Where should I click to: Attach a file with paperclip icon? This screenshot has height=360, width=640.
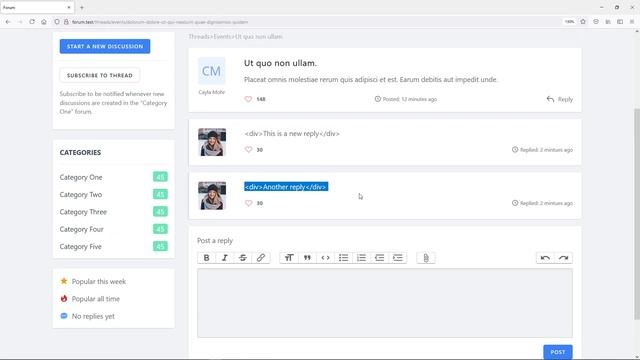tap(426, 258)
